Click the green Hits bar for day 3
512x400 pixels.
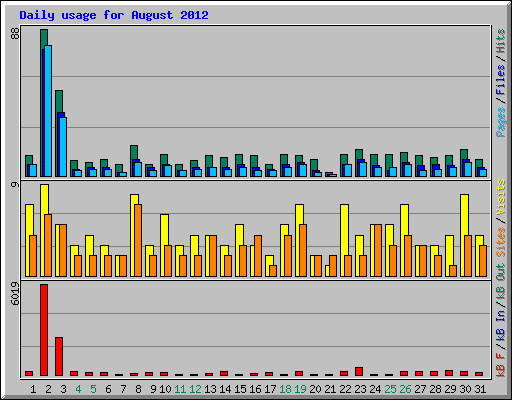point(59,100)
